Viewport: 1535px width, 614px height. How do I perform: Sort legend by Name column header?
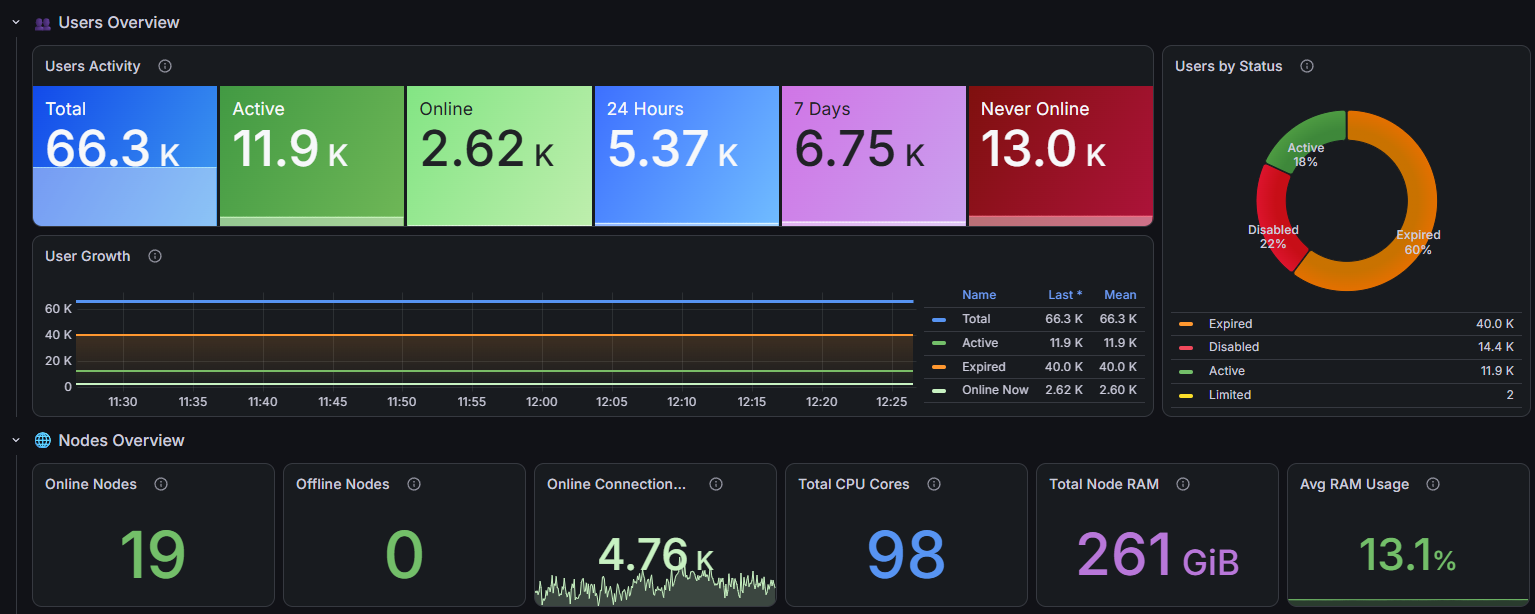(979, 295)
